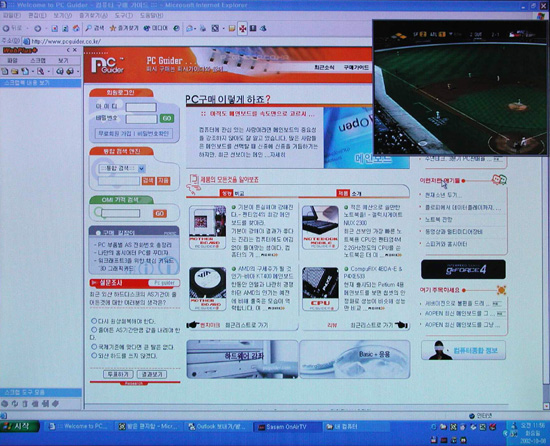Click the OMI price search input field
The height and width of the screenshot is (446, 550).
[x=121, y=213]
